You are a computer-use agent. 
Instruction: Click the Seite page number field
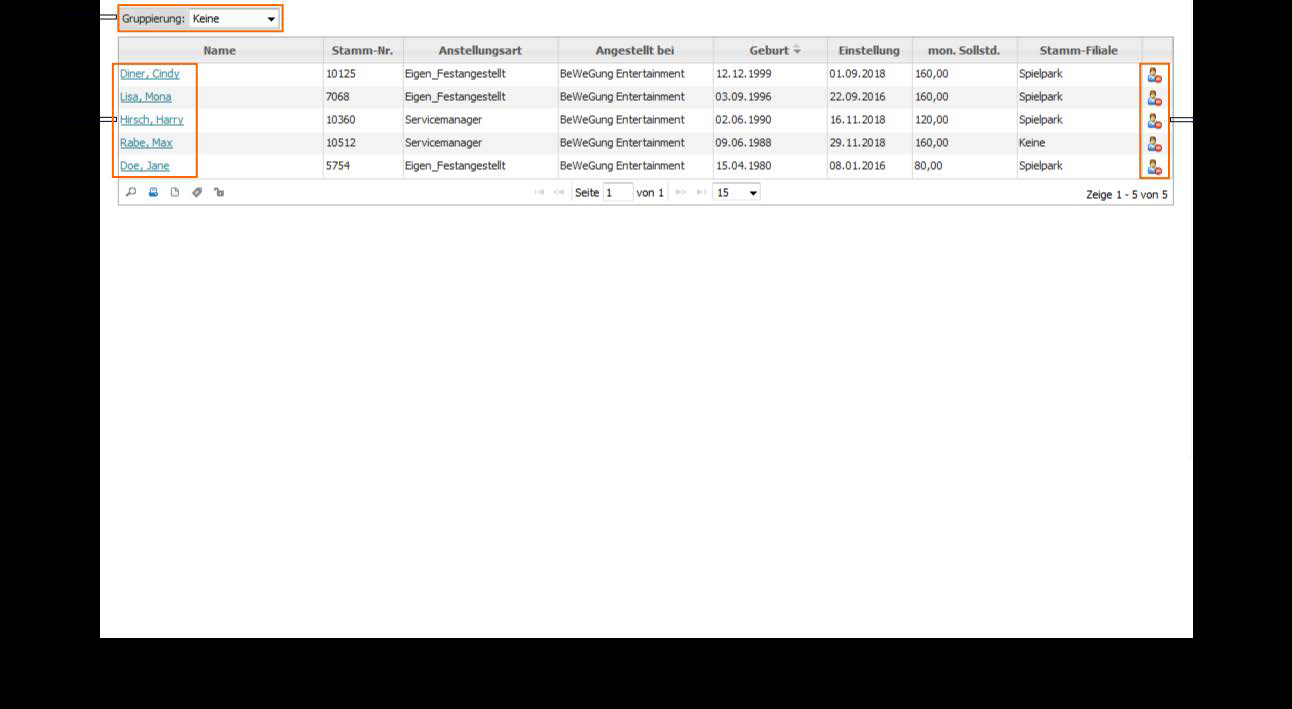click(x=618, y=192)
